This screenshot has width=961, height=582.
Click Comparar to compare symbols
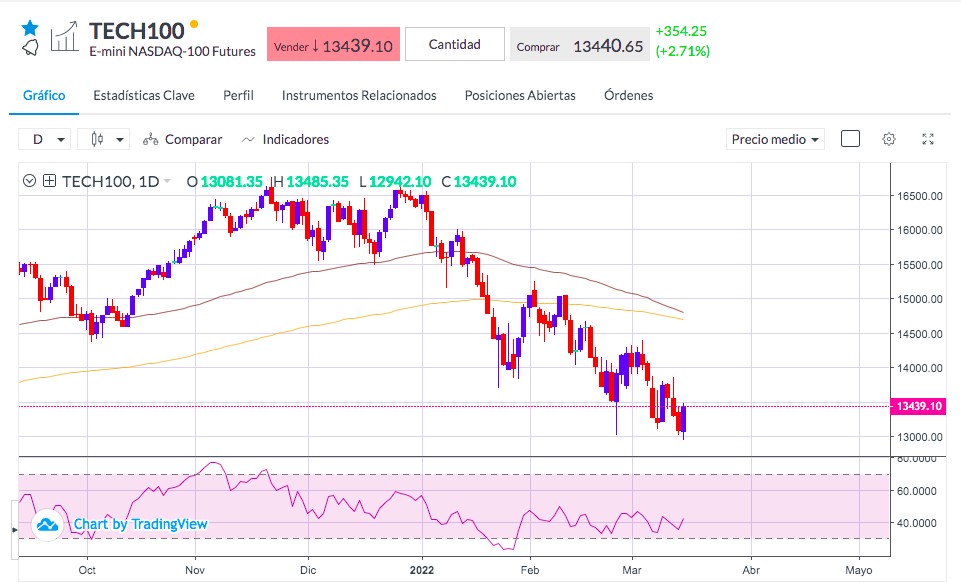pos(183,140)
